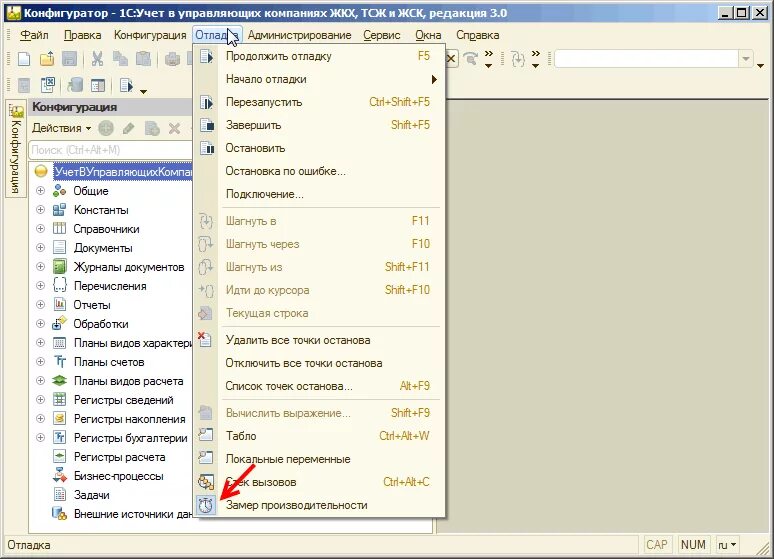Select Планы счетов tree item
774x559 pixels.
pyautogui.click(x=109, y=362)
